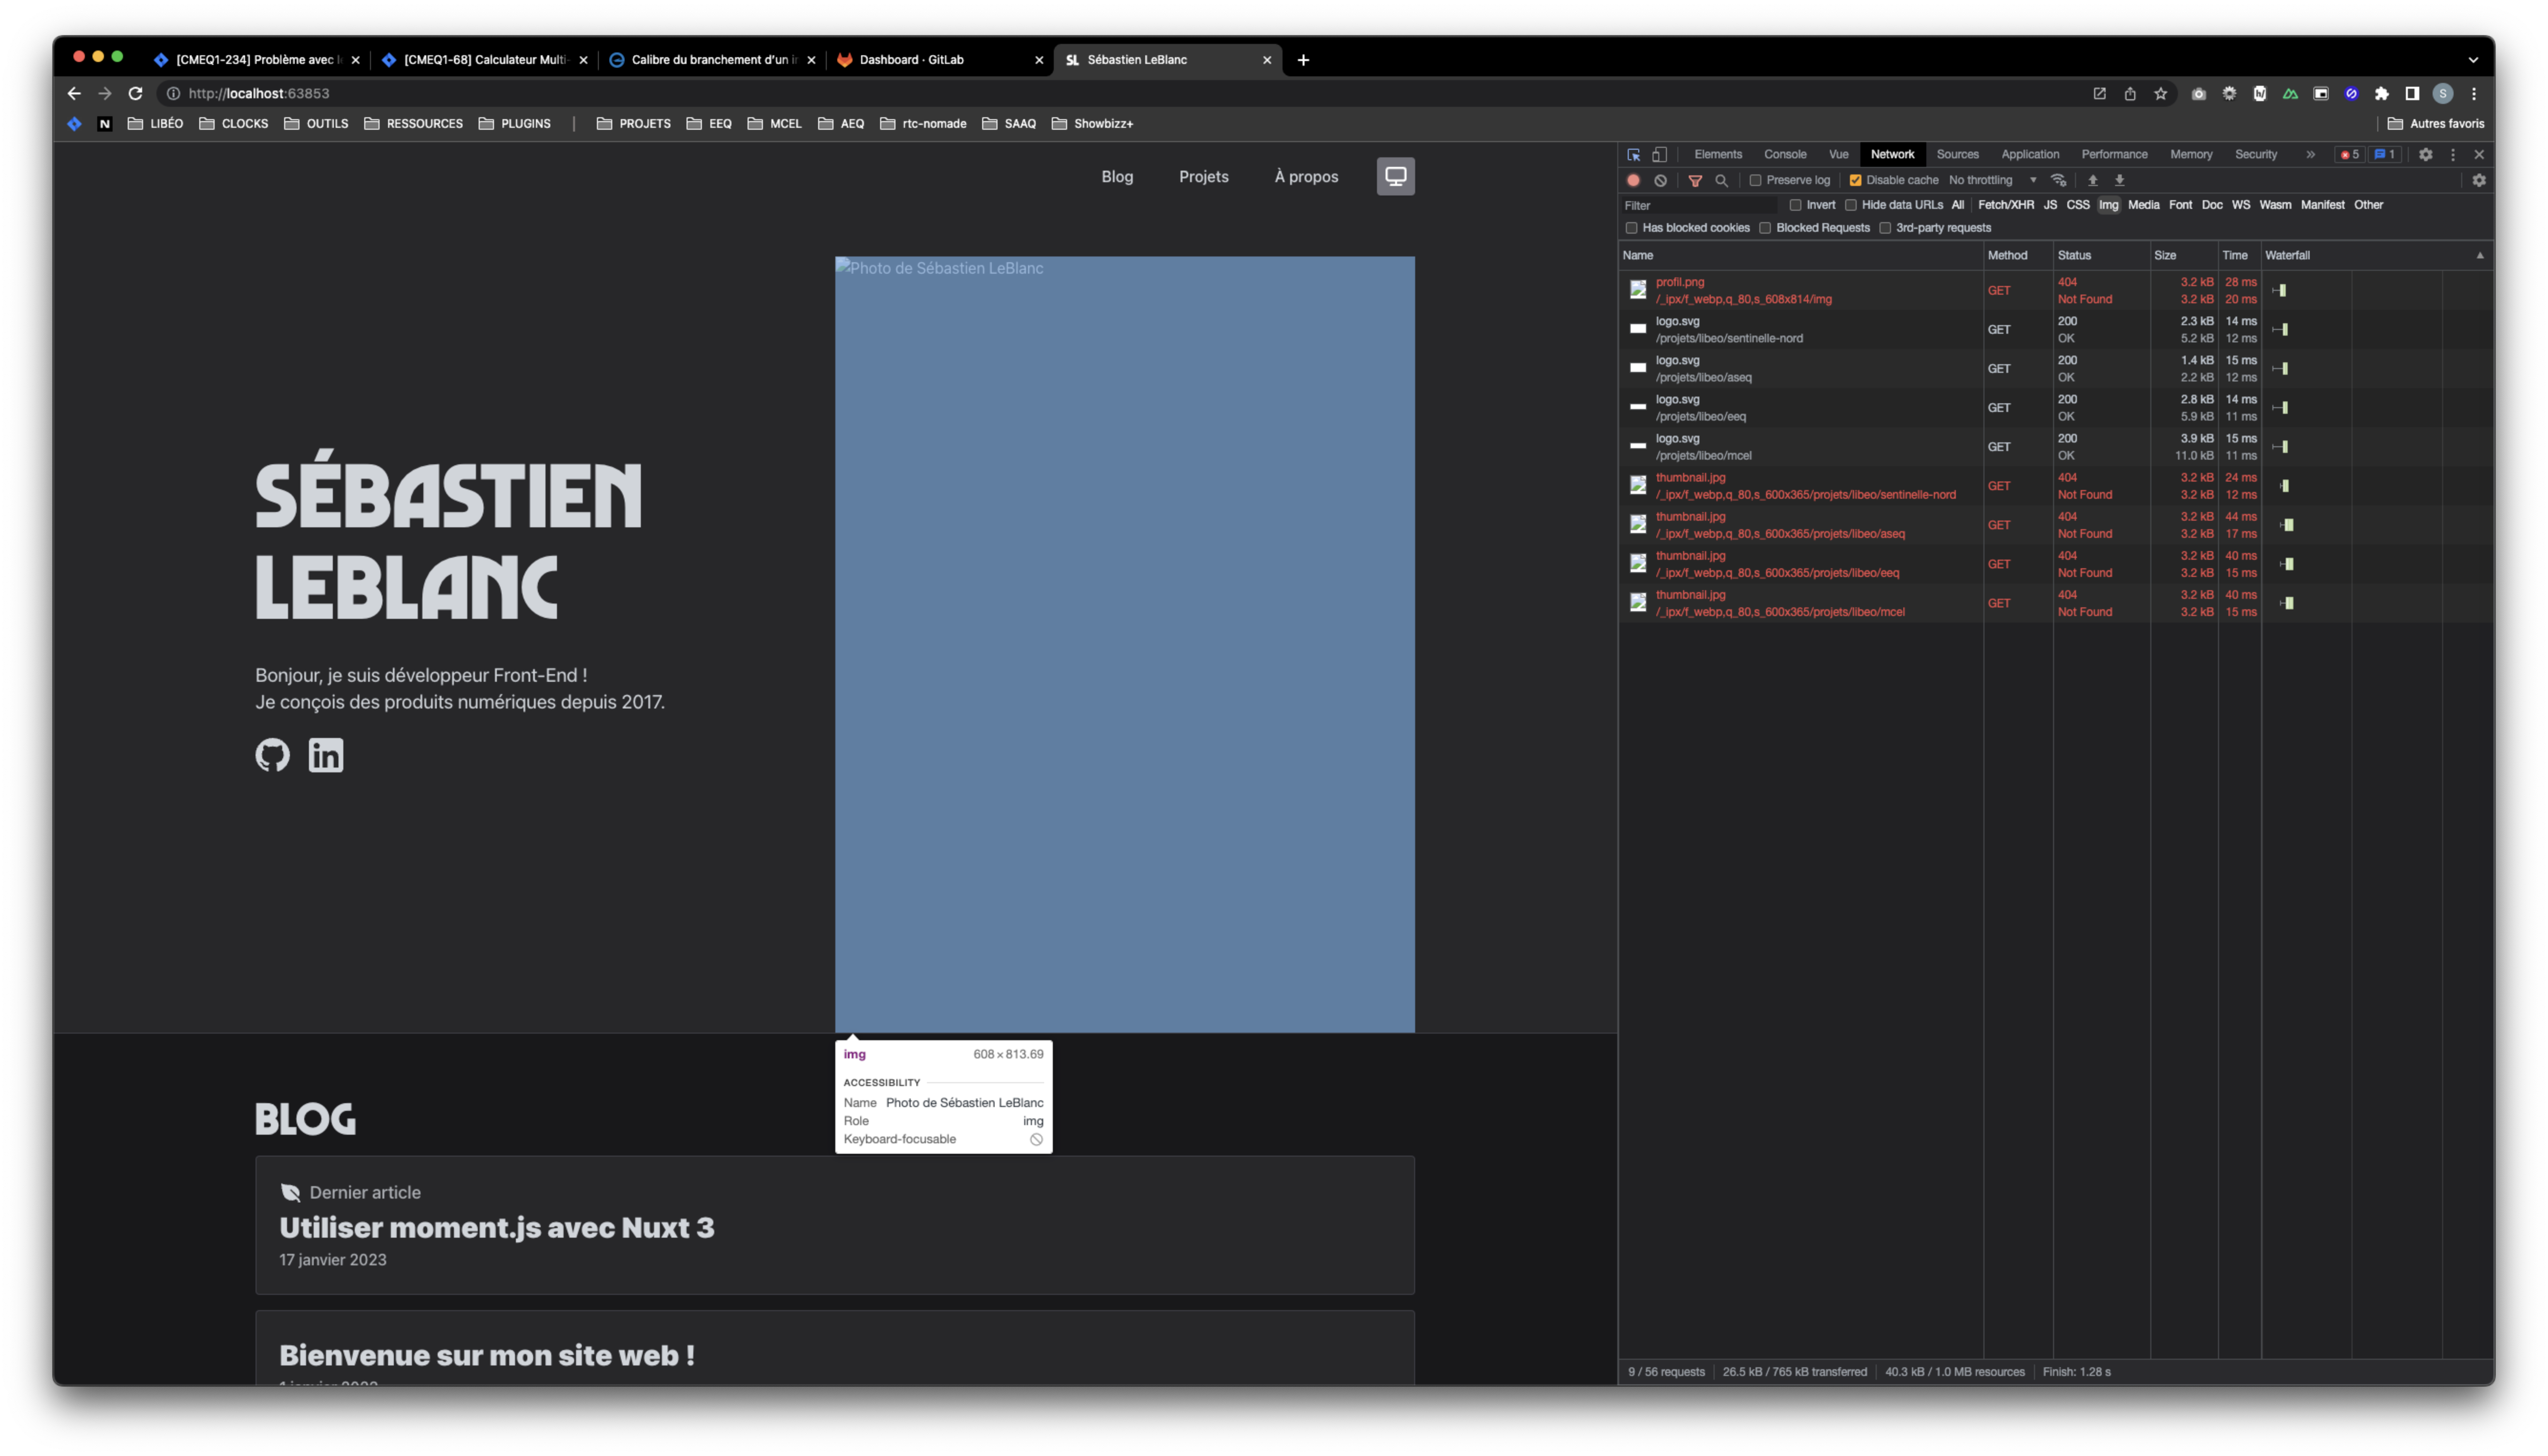The image size is (2548, 1456).
Task: Open DevTools three-dot customize menu
Action: click(2452, 155)
